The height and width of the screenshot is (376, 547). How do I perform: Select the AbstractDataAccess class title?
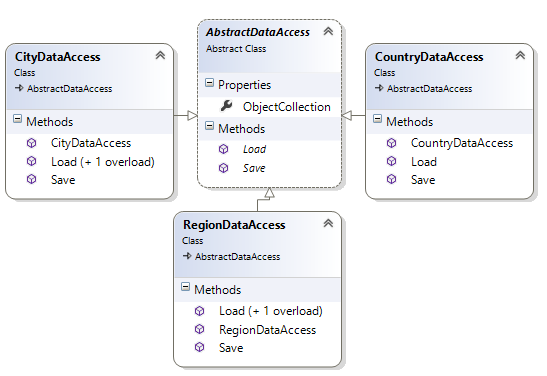(258, 32)
